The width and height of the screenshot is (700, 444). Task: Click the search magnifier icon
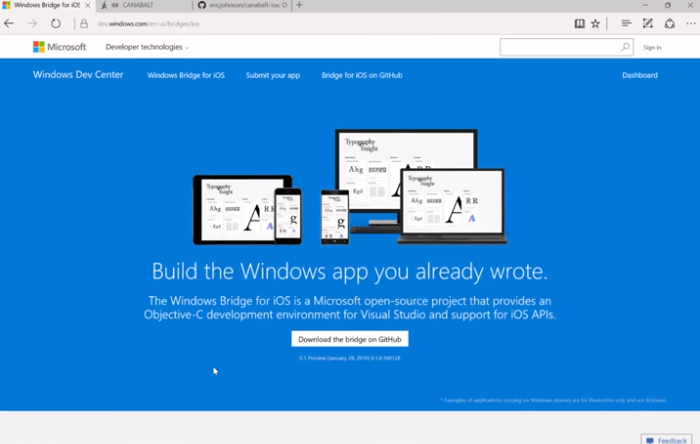(x=625, y=47)
